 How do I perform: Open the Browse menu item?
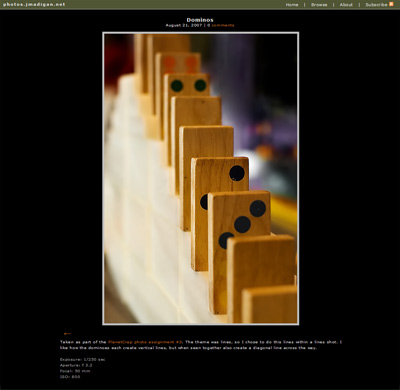(319, 5)
